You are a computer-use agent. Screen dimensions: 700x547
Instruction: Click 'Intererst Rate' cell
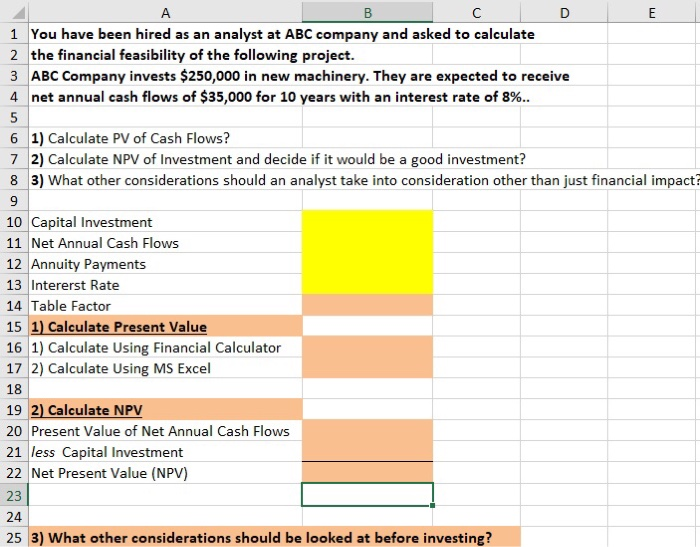tap(166, 285)
